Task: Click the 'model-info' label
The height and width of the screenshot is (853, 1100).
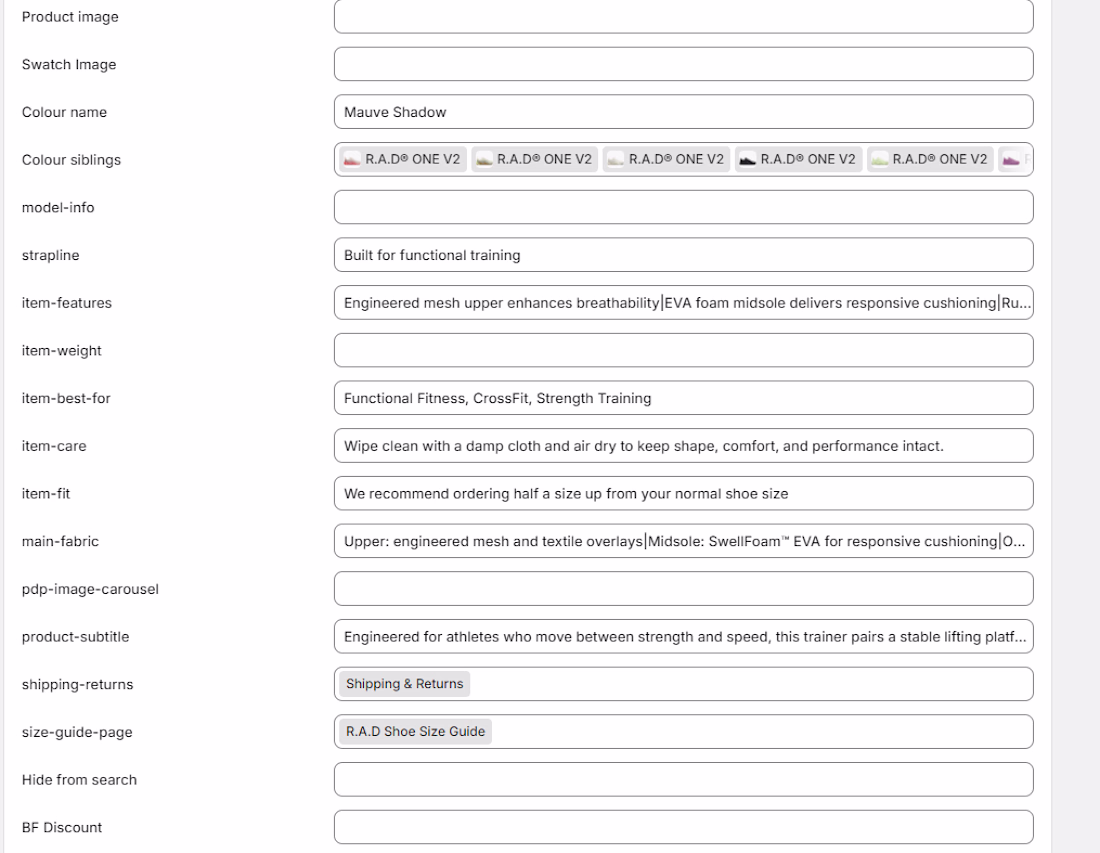Action: (x=58, y=208)
